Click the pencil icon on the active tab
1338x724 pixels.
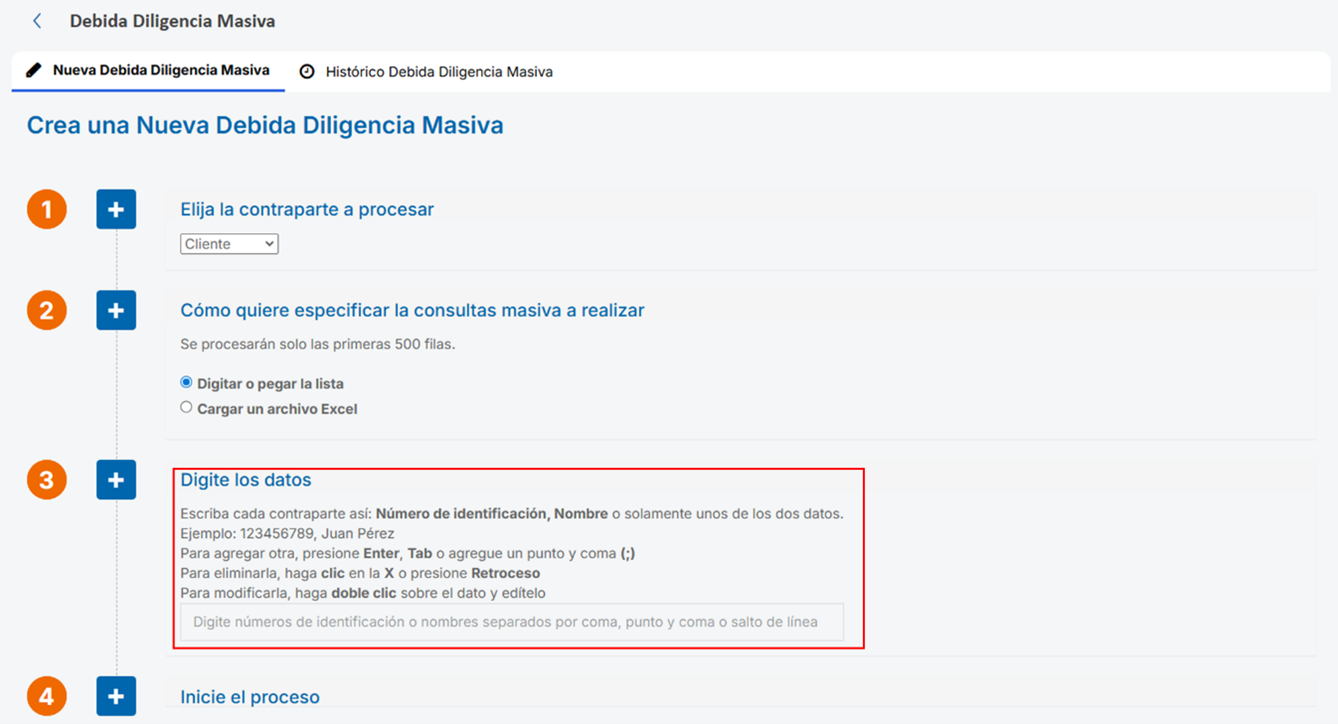pos(35,71)
